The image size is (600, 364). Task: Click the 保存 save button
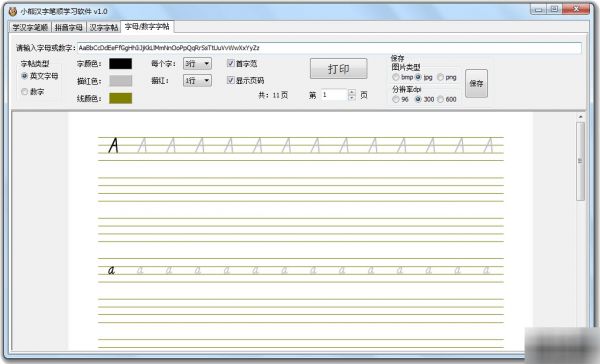(x=476, y=83)
